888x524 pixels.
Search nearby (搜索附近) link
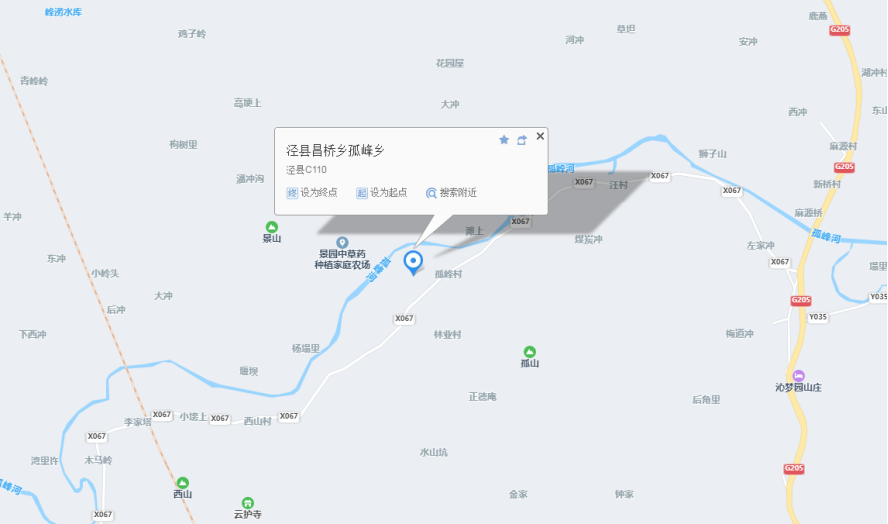pyautogui.click(x=451, y=193)
